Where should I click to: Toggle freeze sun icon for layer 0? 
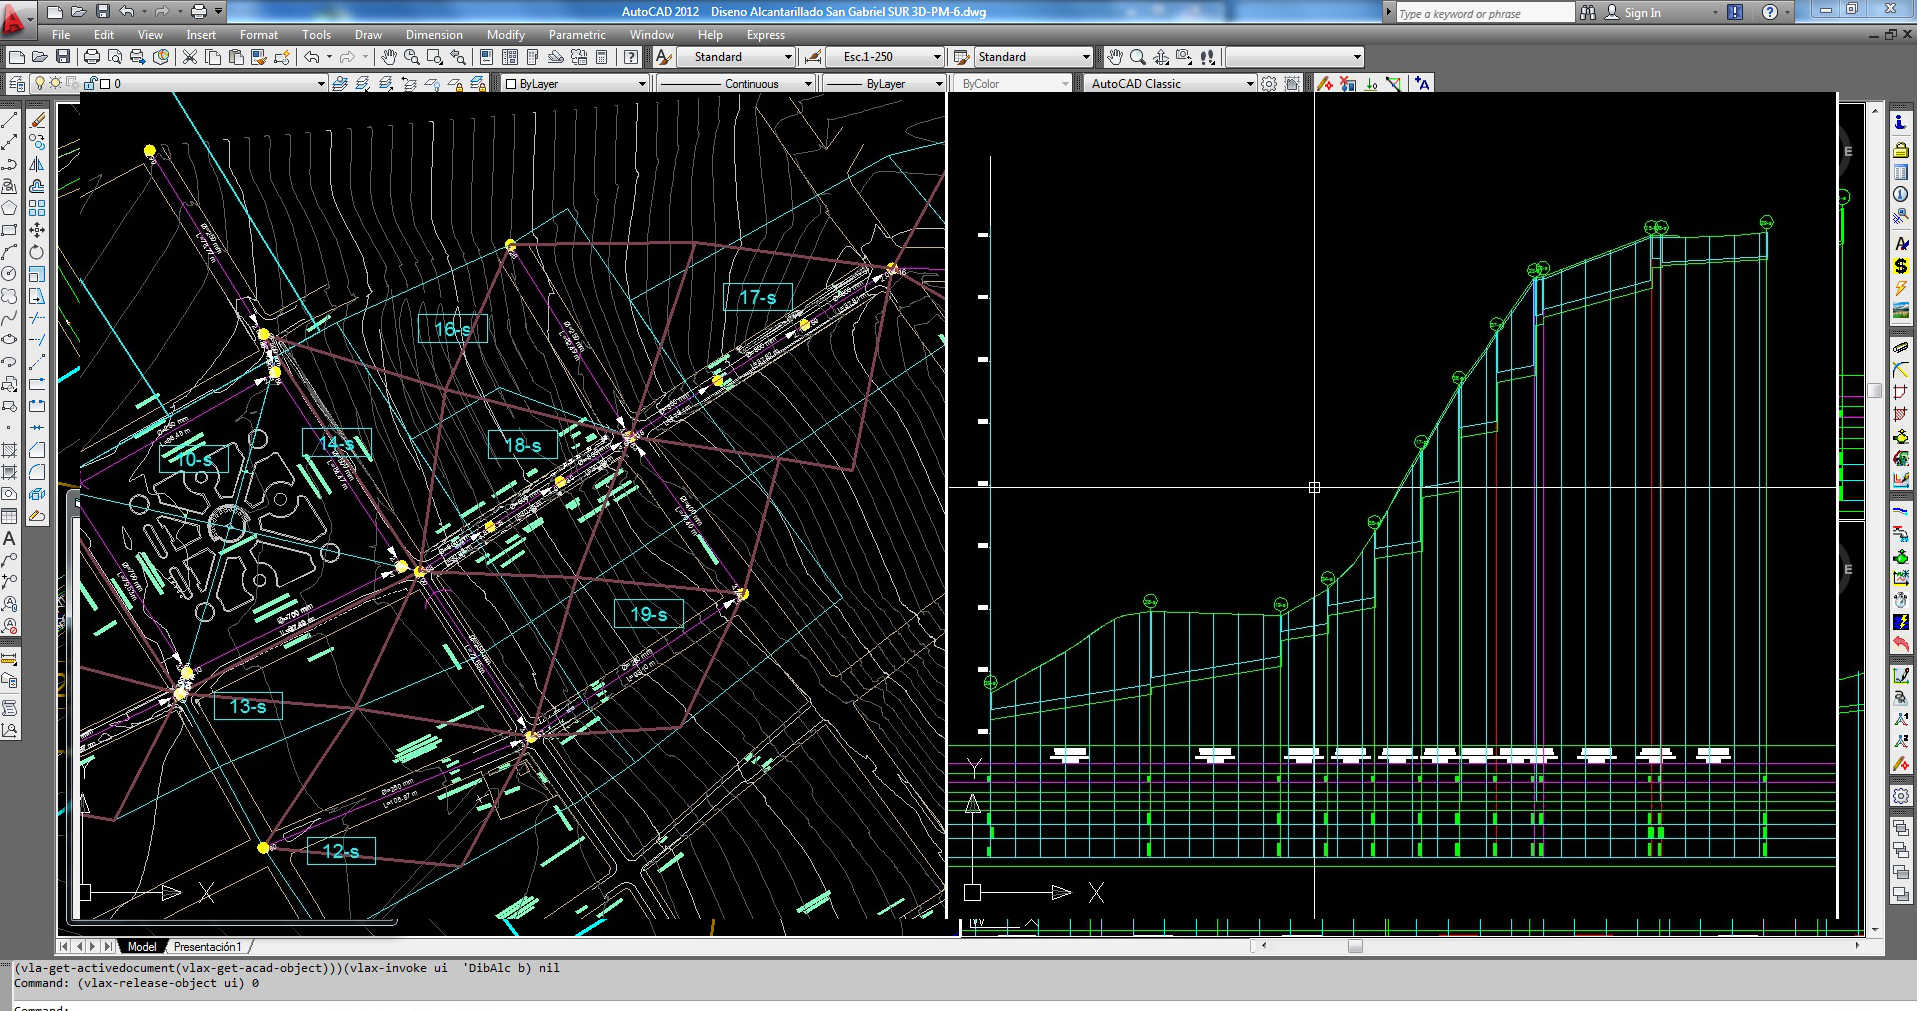pos(56,84)
